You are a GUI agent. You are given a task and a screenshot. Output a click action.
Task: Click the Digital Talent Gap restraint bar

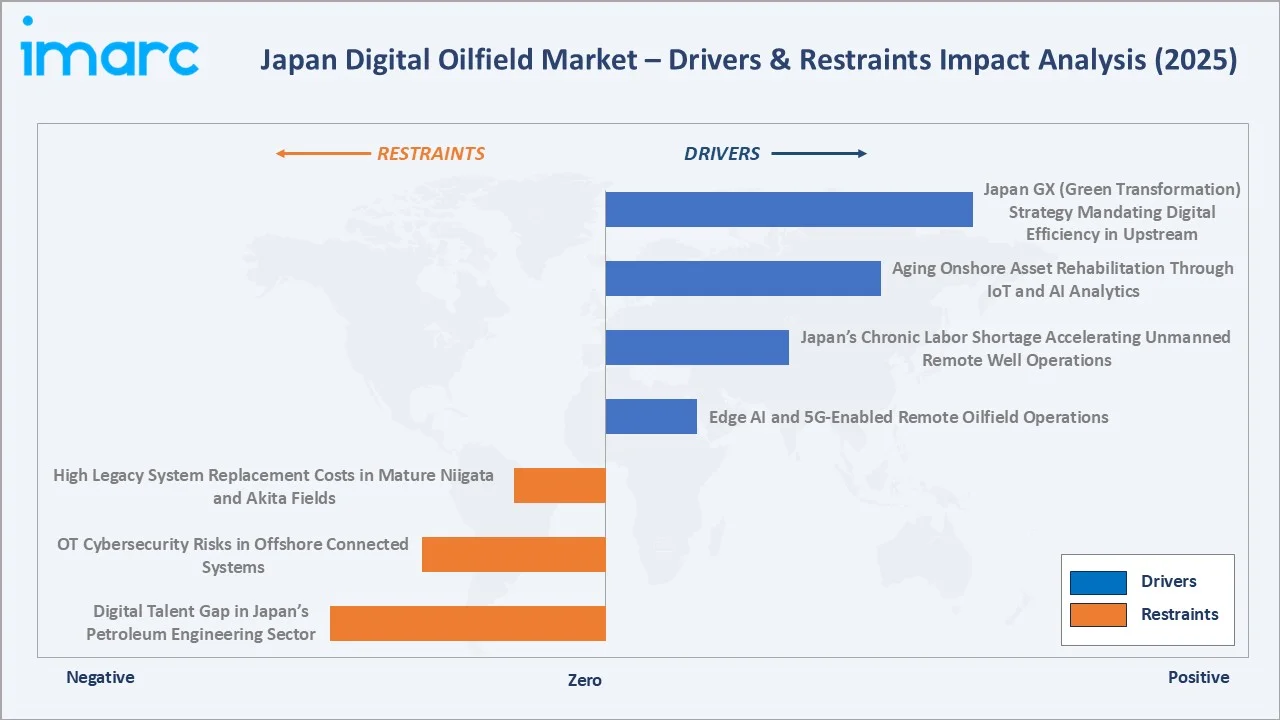(468, 623)
